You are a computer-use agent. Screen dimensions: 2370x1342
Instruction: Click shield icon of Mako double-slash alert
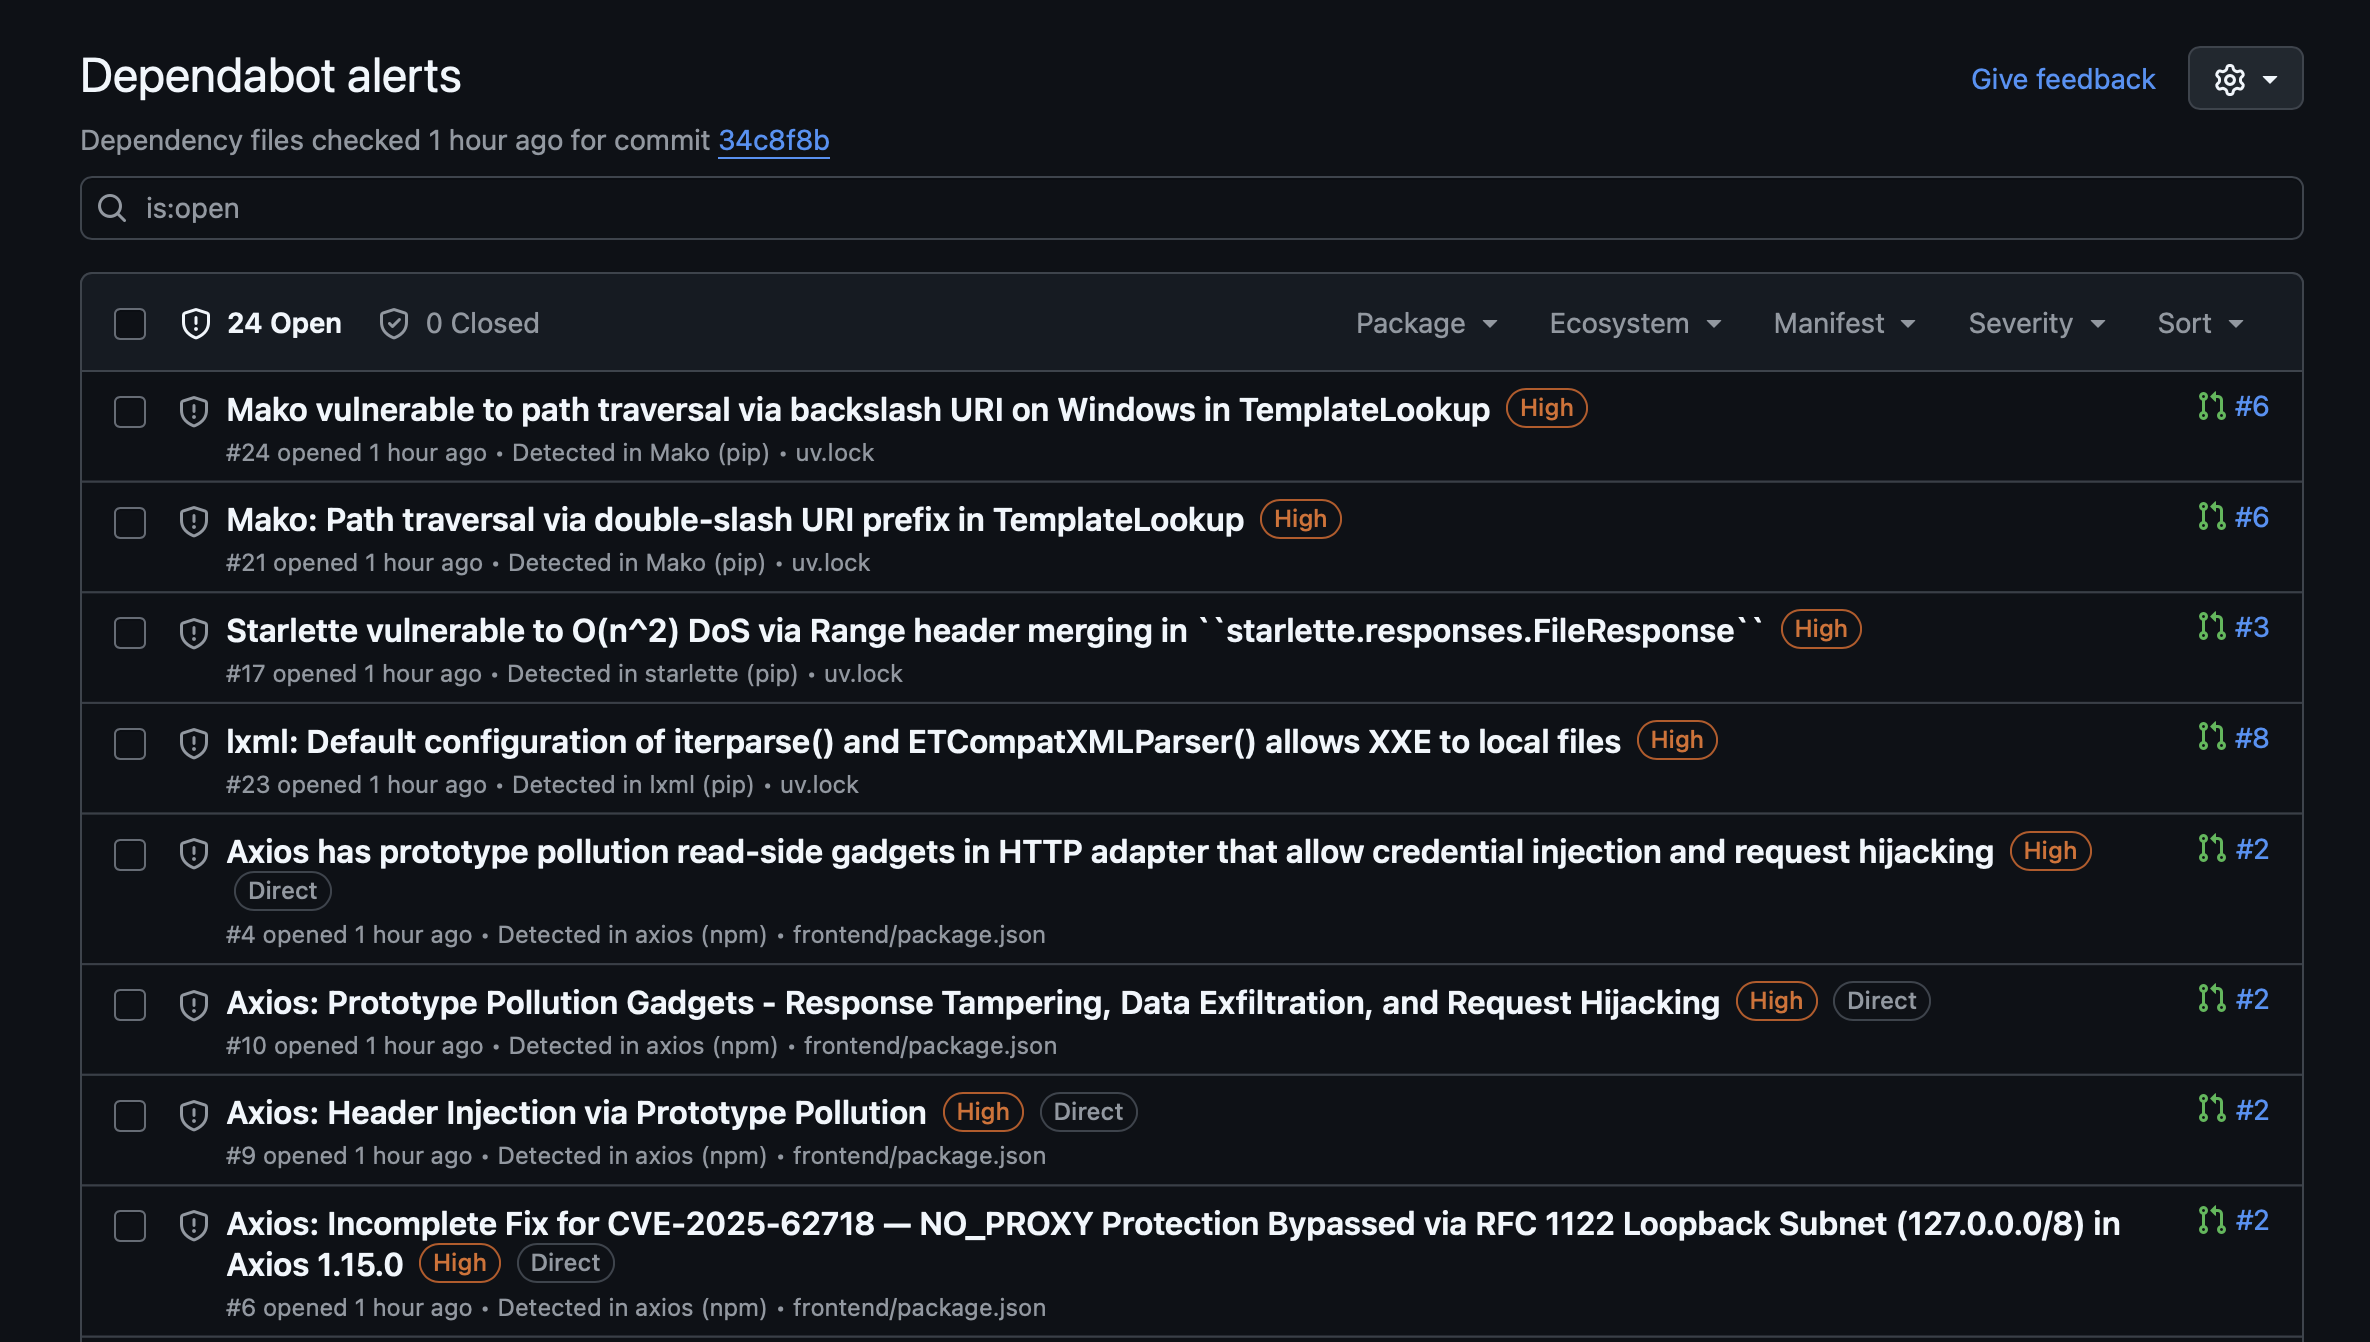point(194,521)
